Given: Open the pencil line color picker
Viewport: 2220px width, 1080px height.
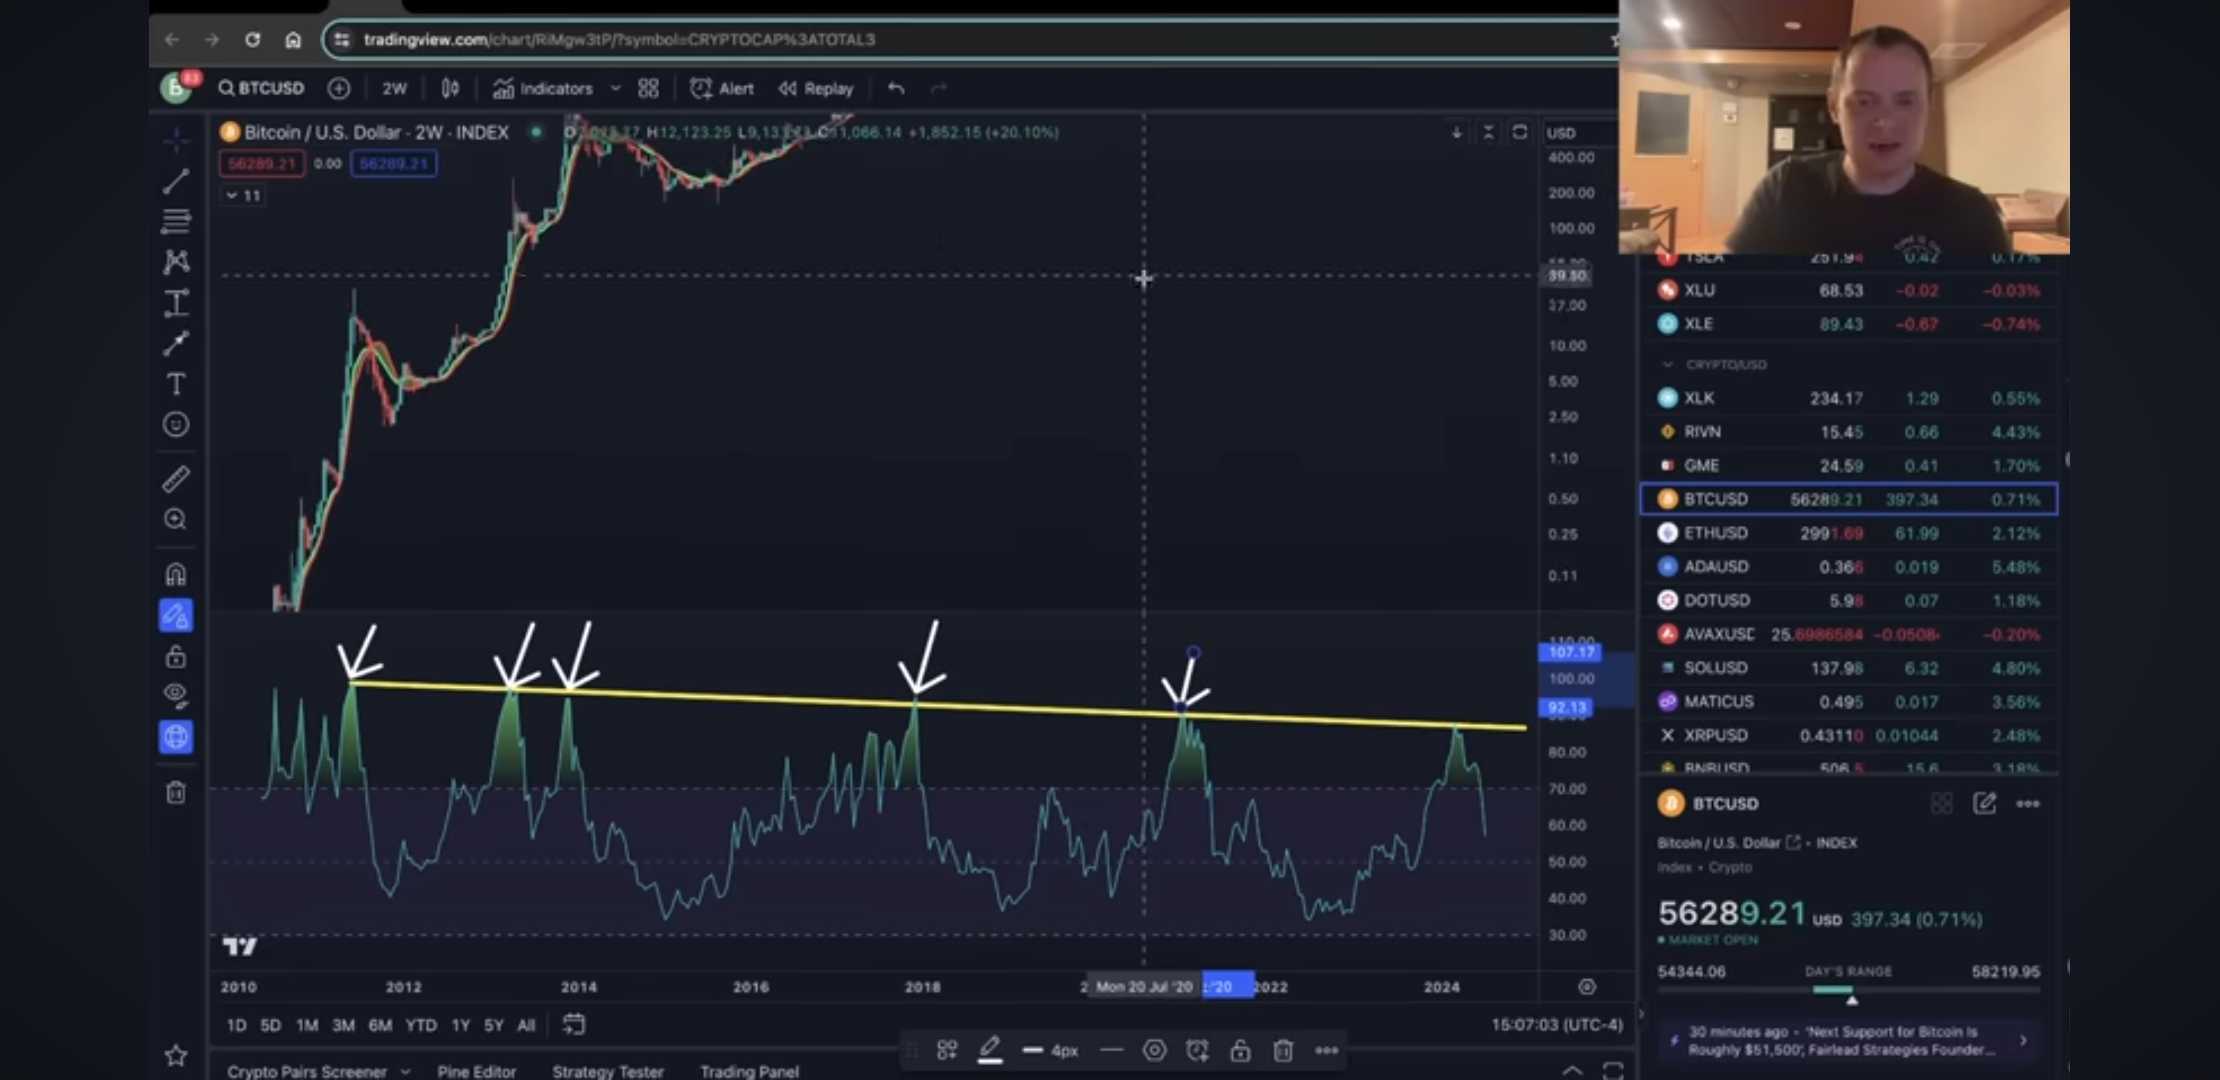Looking at the screenshot, I should (x=990, y=1050).
